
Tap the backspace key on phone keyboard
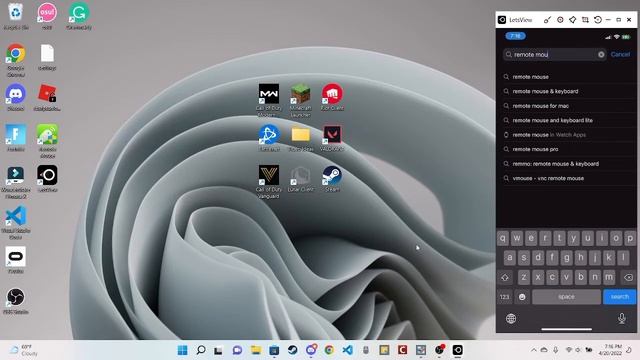pyautogui.click(x=628, y=278)
